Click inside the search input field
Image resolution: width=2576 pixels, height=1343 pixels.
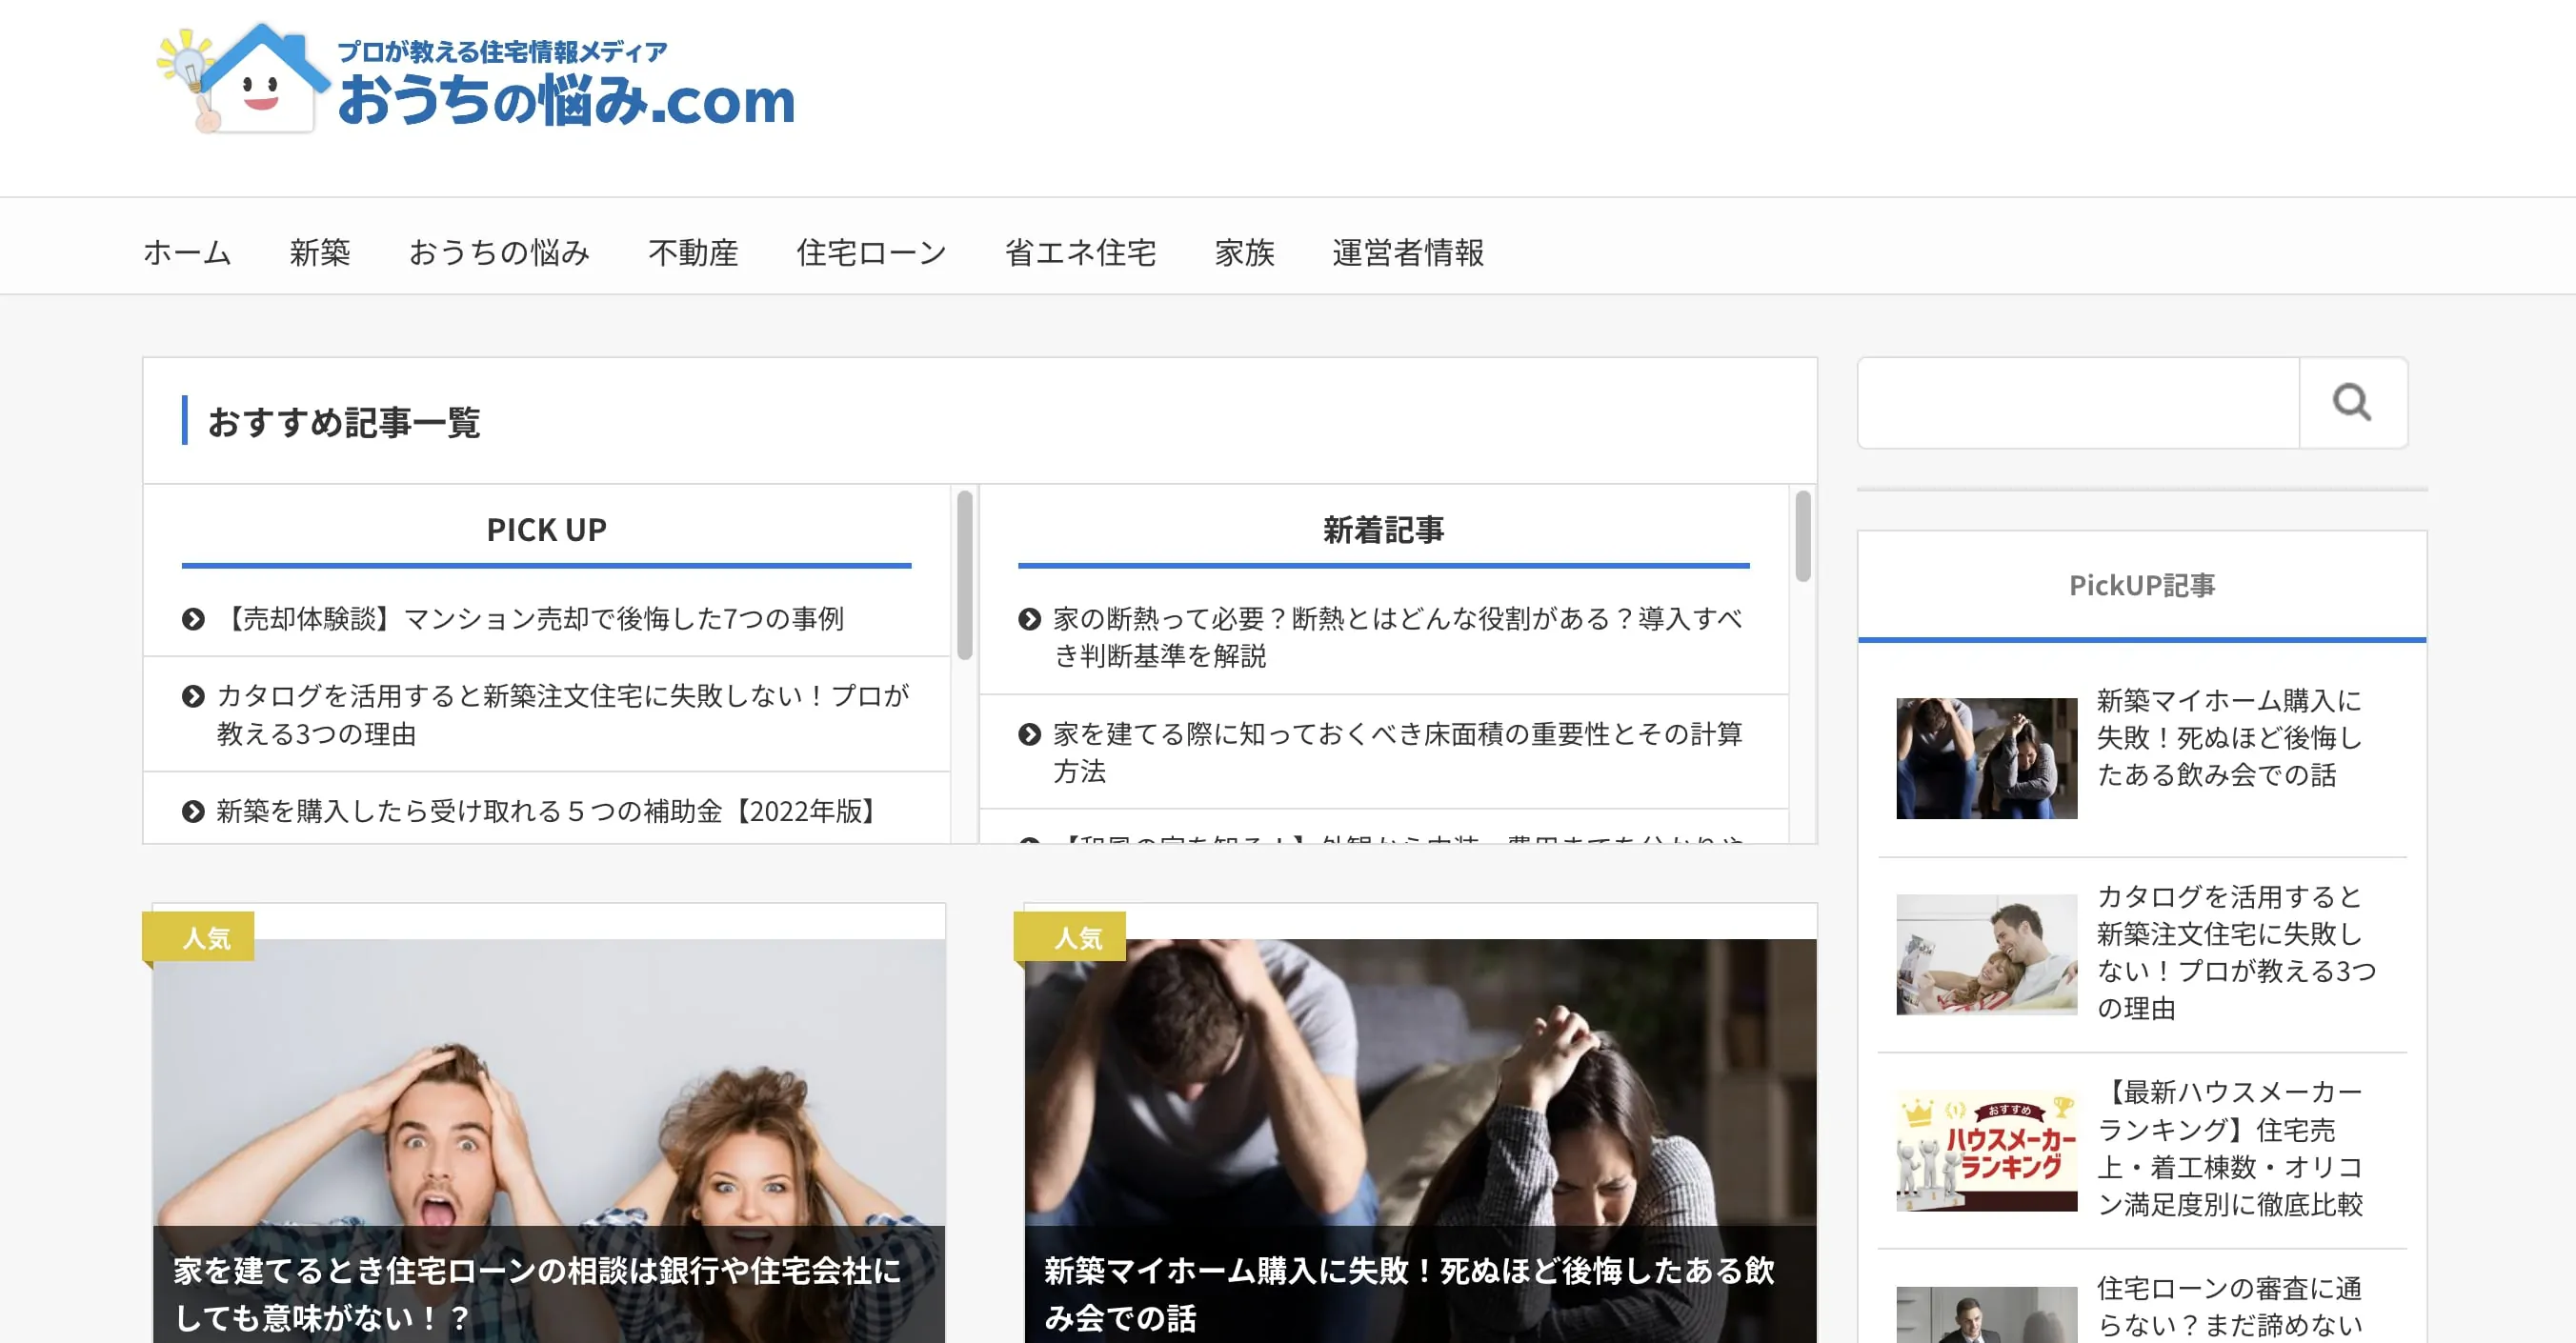2080,404
